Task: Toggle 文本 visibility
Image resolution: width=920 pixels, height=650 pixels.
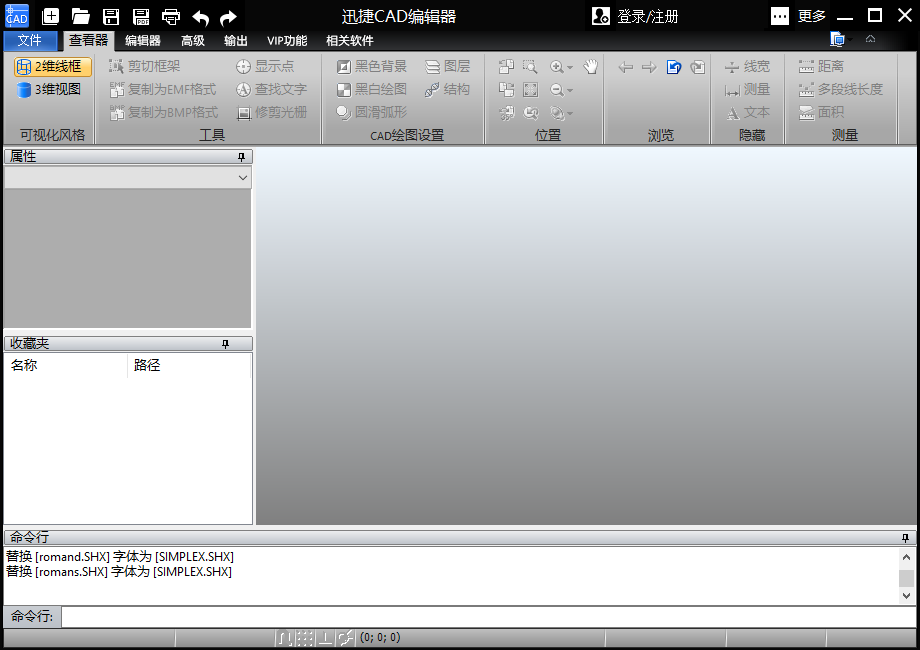Action: (x=747, y=112)
